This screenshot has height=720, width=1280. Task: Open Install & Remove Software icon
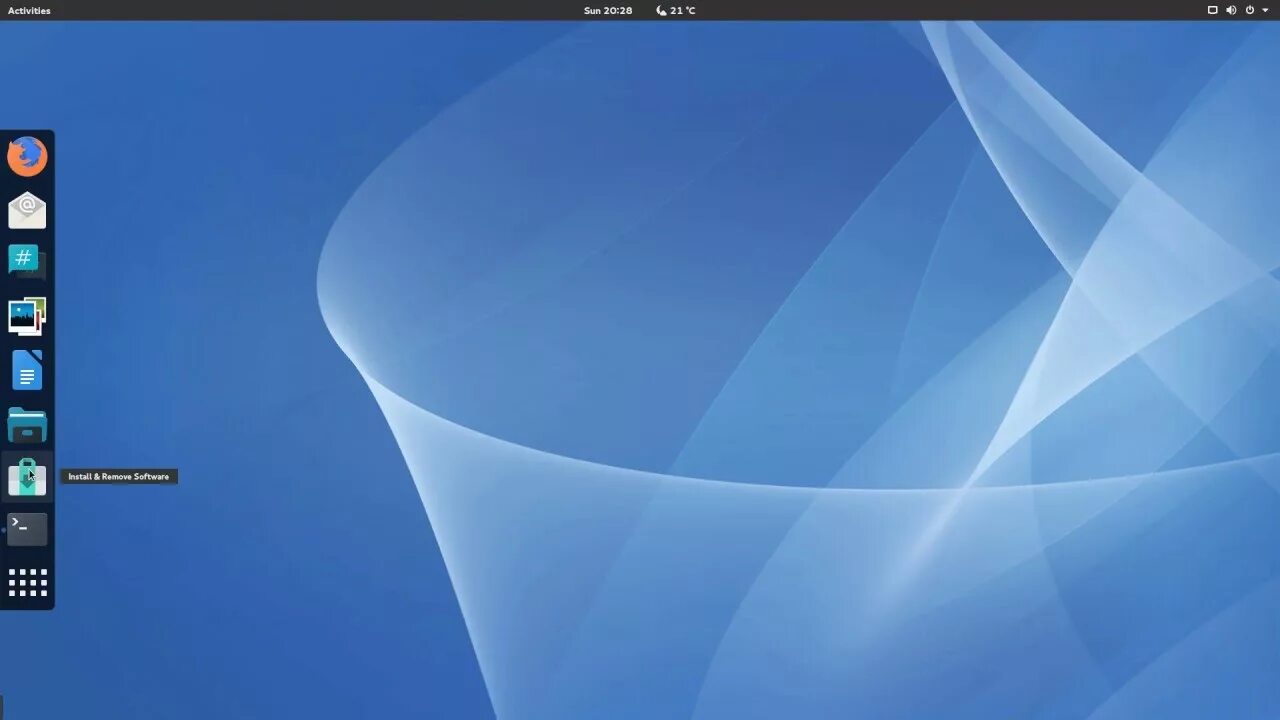coord(27,478)
